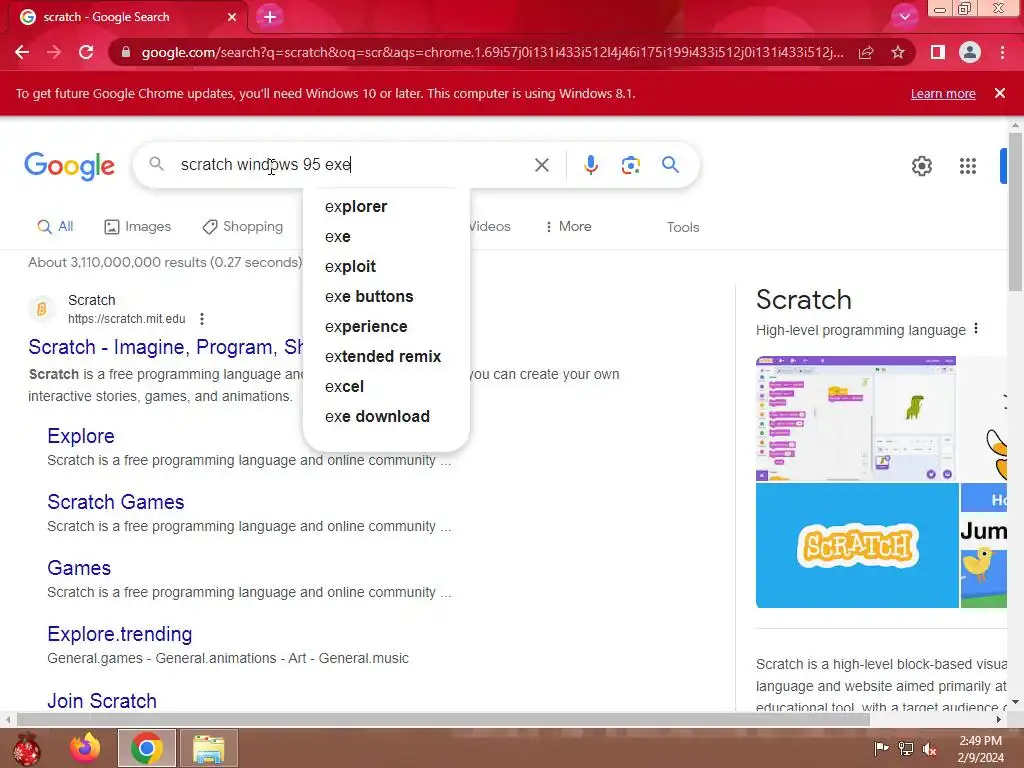Bookmark this page with the star icon
Viewport: 1024px width, 768px height.
[x=898, y=52]
